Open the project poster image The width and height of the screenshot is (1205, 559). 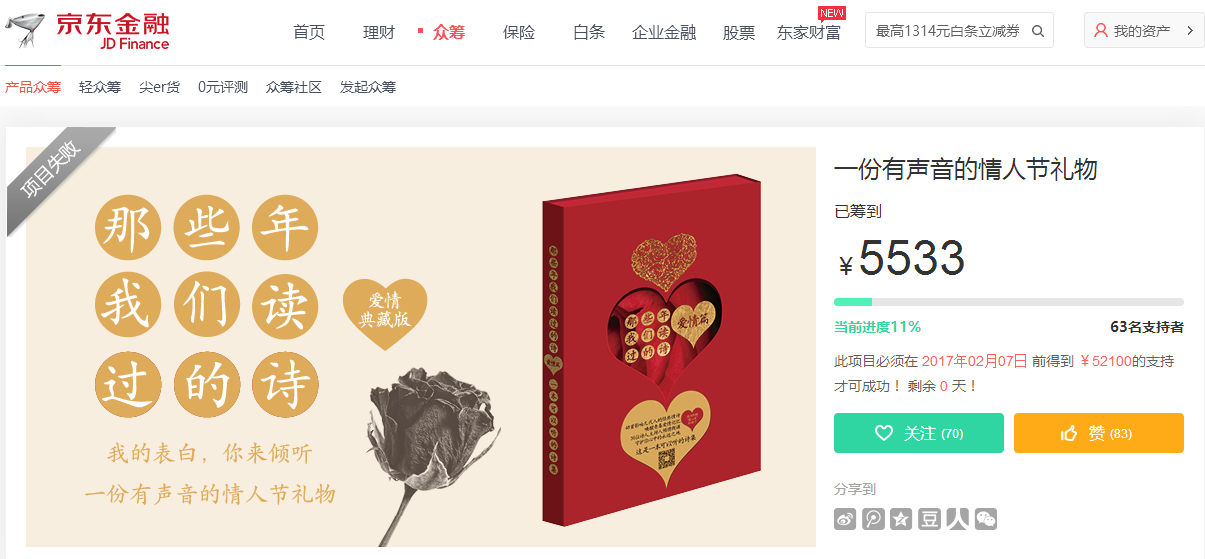(420, 347)
